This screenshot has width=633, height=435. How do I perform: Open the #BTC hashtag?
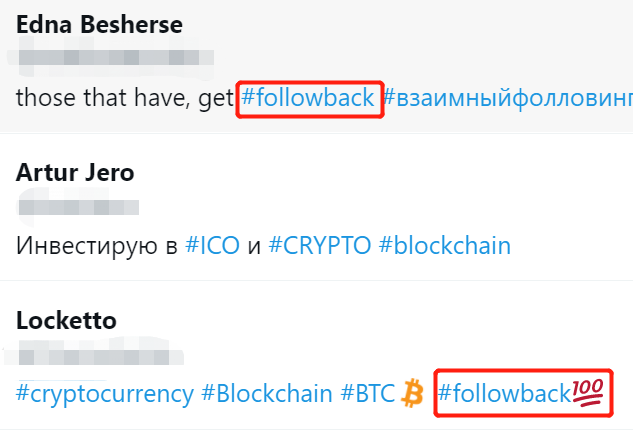(368, 393)
